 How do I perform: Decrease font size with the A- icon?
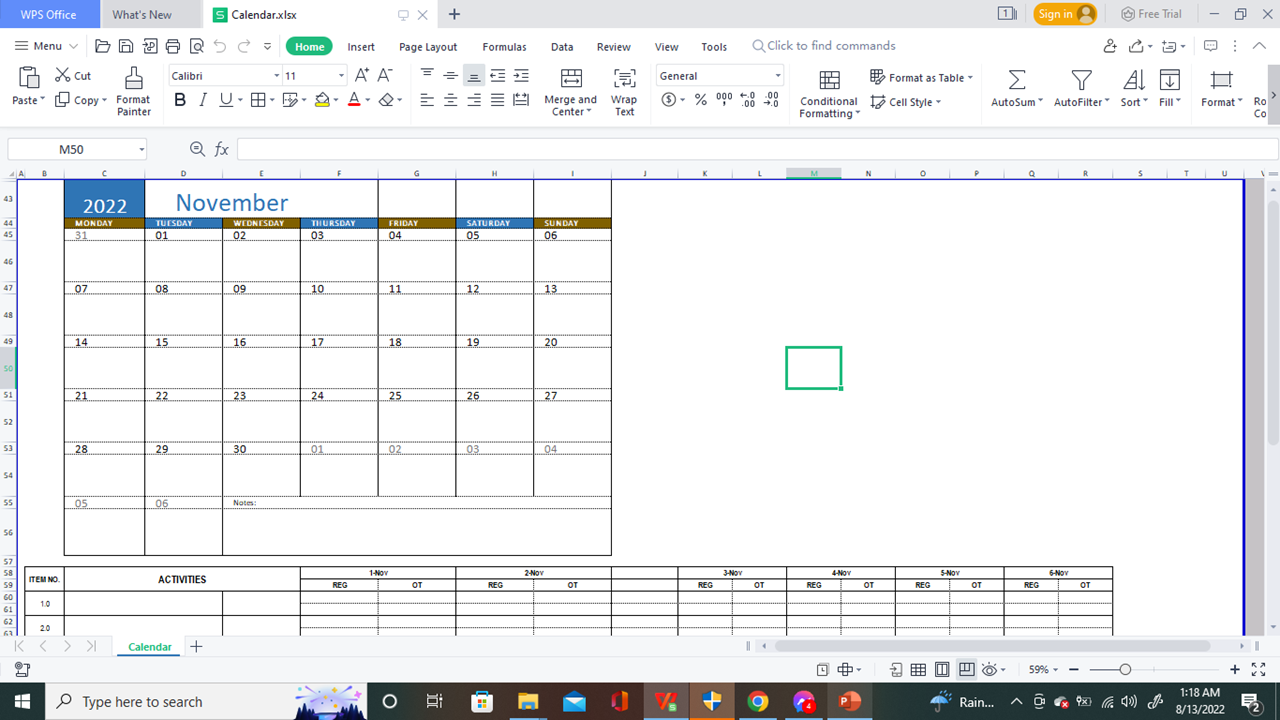(x=385, y=75)
